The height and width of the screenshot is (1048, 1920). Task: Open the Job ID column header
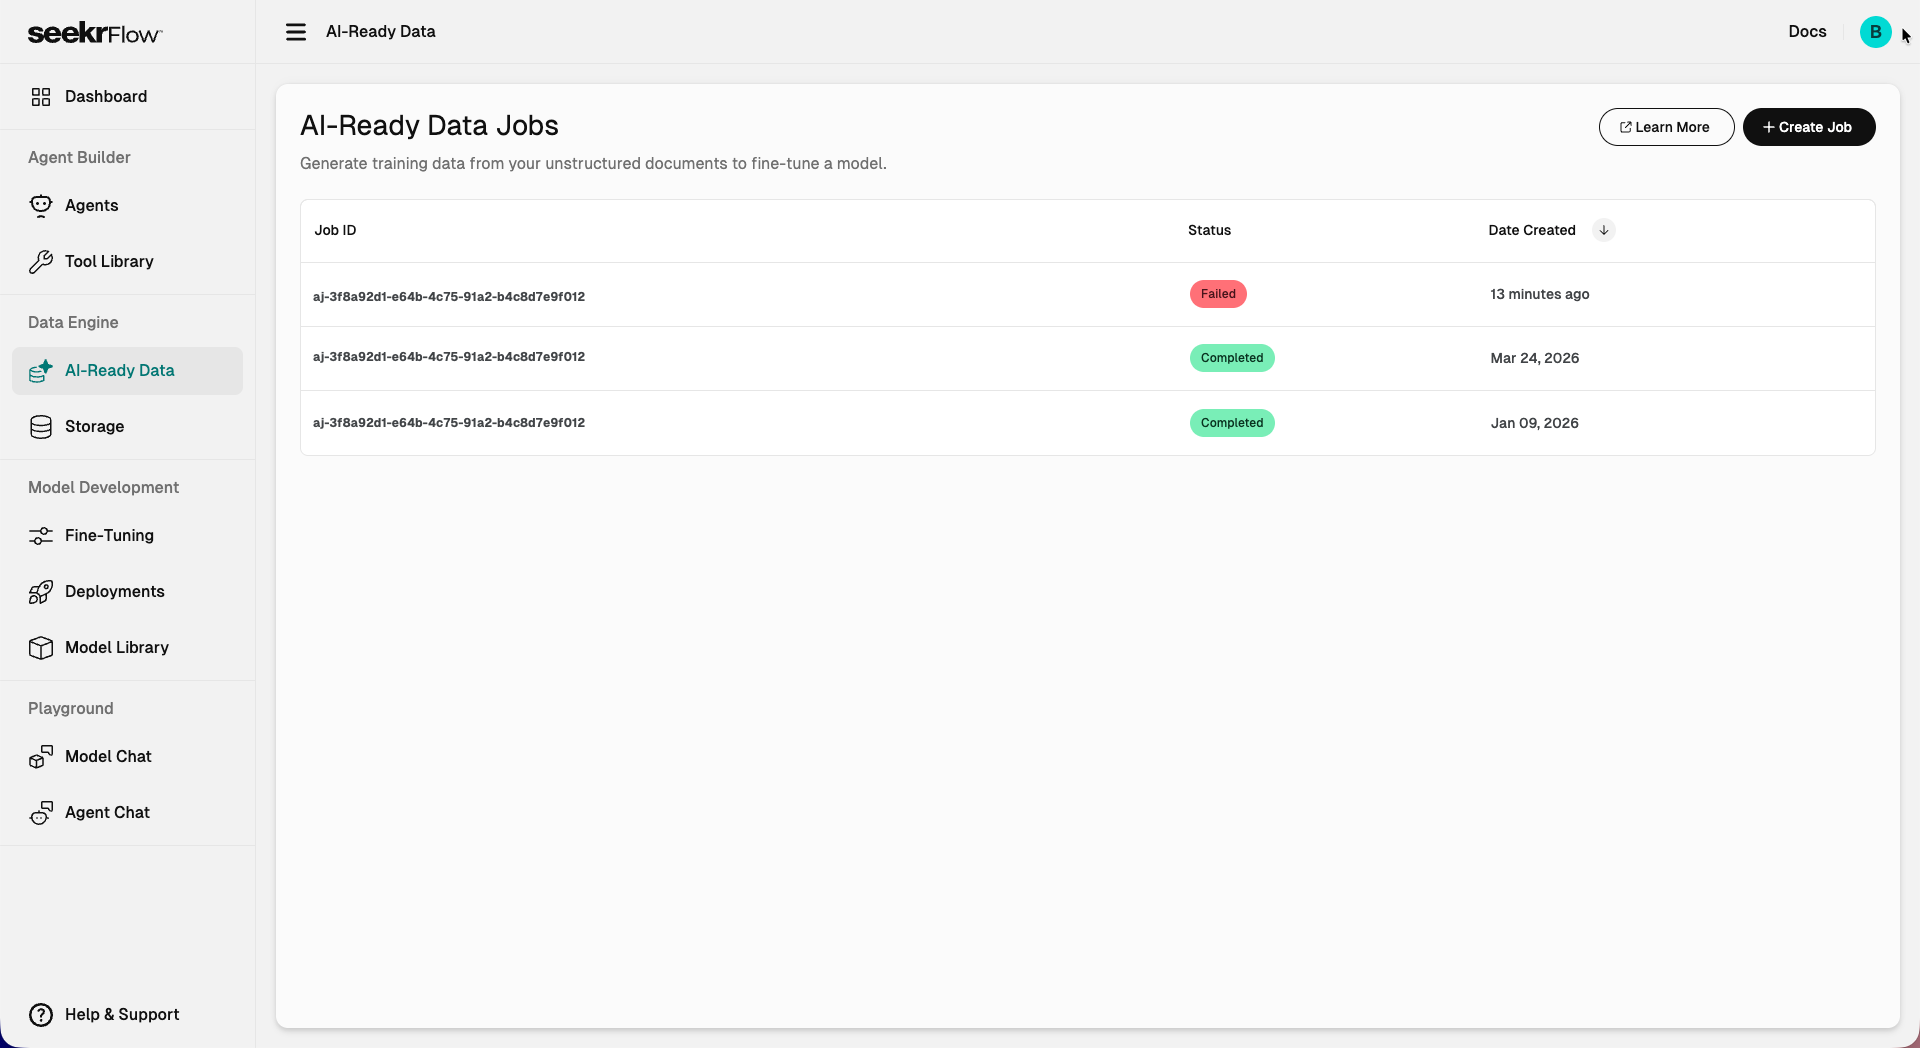334,230
